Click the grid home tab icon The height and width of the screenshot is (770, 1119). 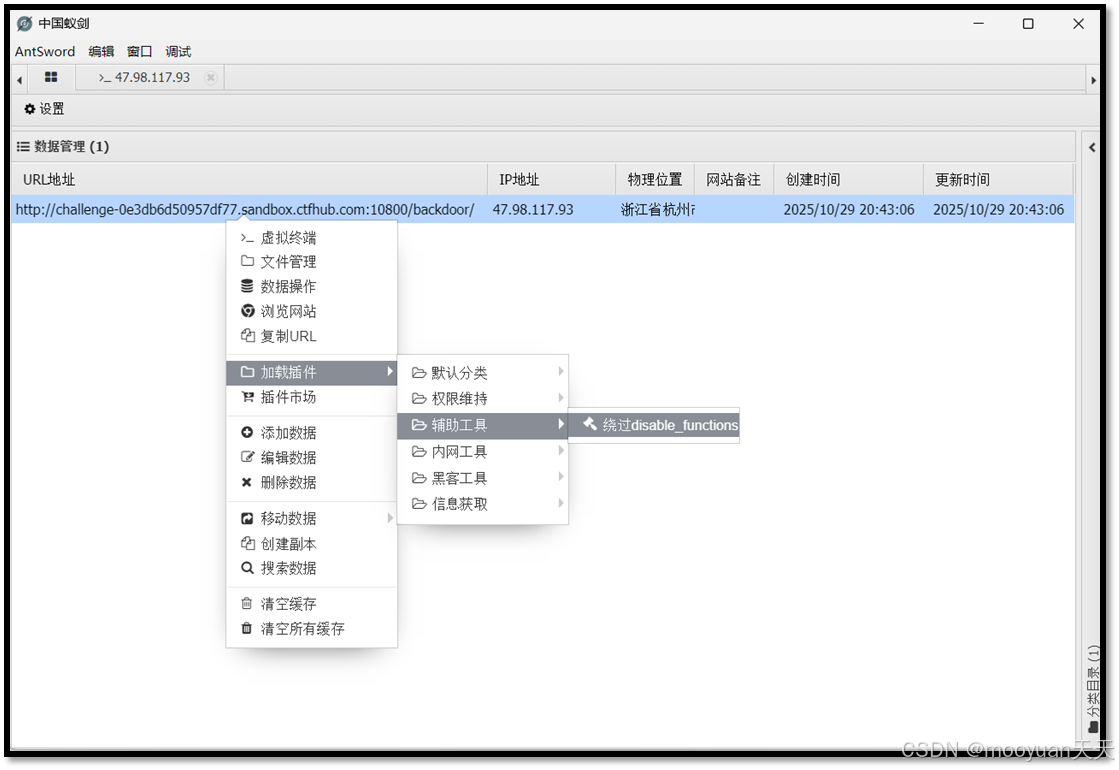click(x=51, y=77)
